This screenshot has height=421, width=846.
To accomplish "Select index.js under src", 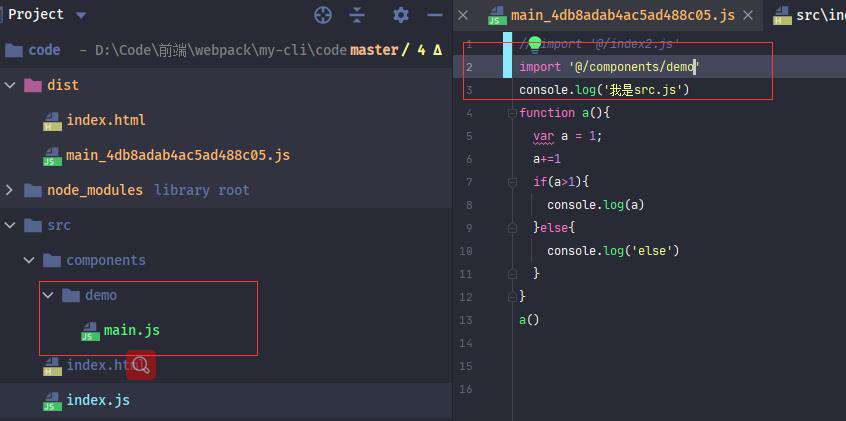I will [x=98, y=400].
